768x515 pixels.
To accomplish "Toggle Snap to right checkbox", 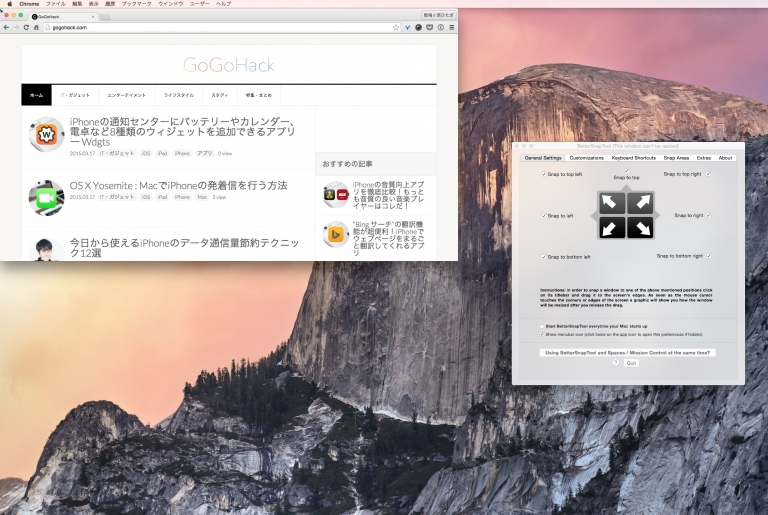I will 708,215.
